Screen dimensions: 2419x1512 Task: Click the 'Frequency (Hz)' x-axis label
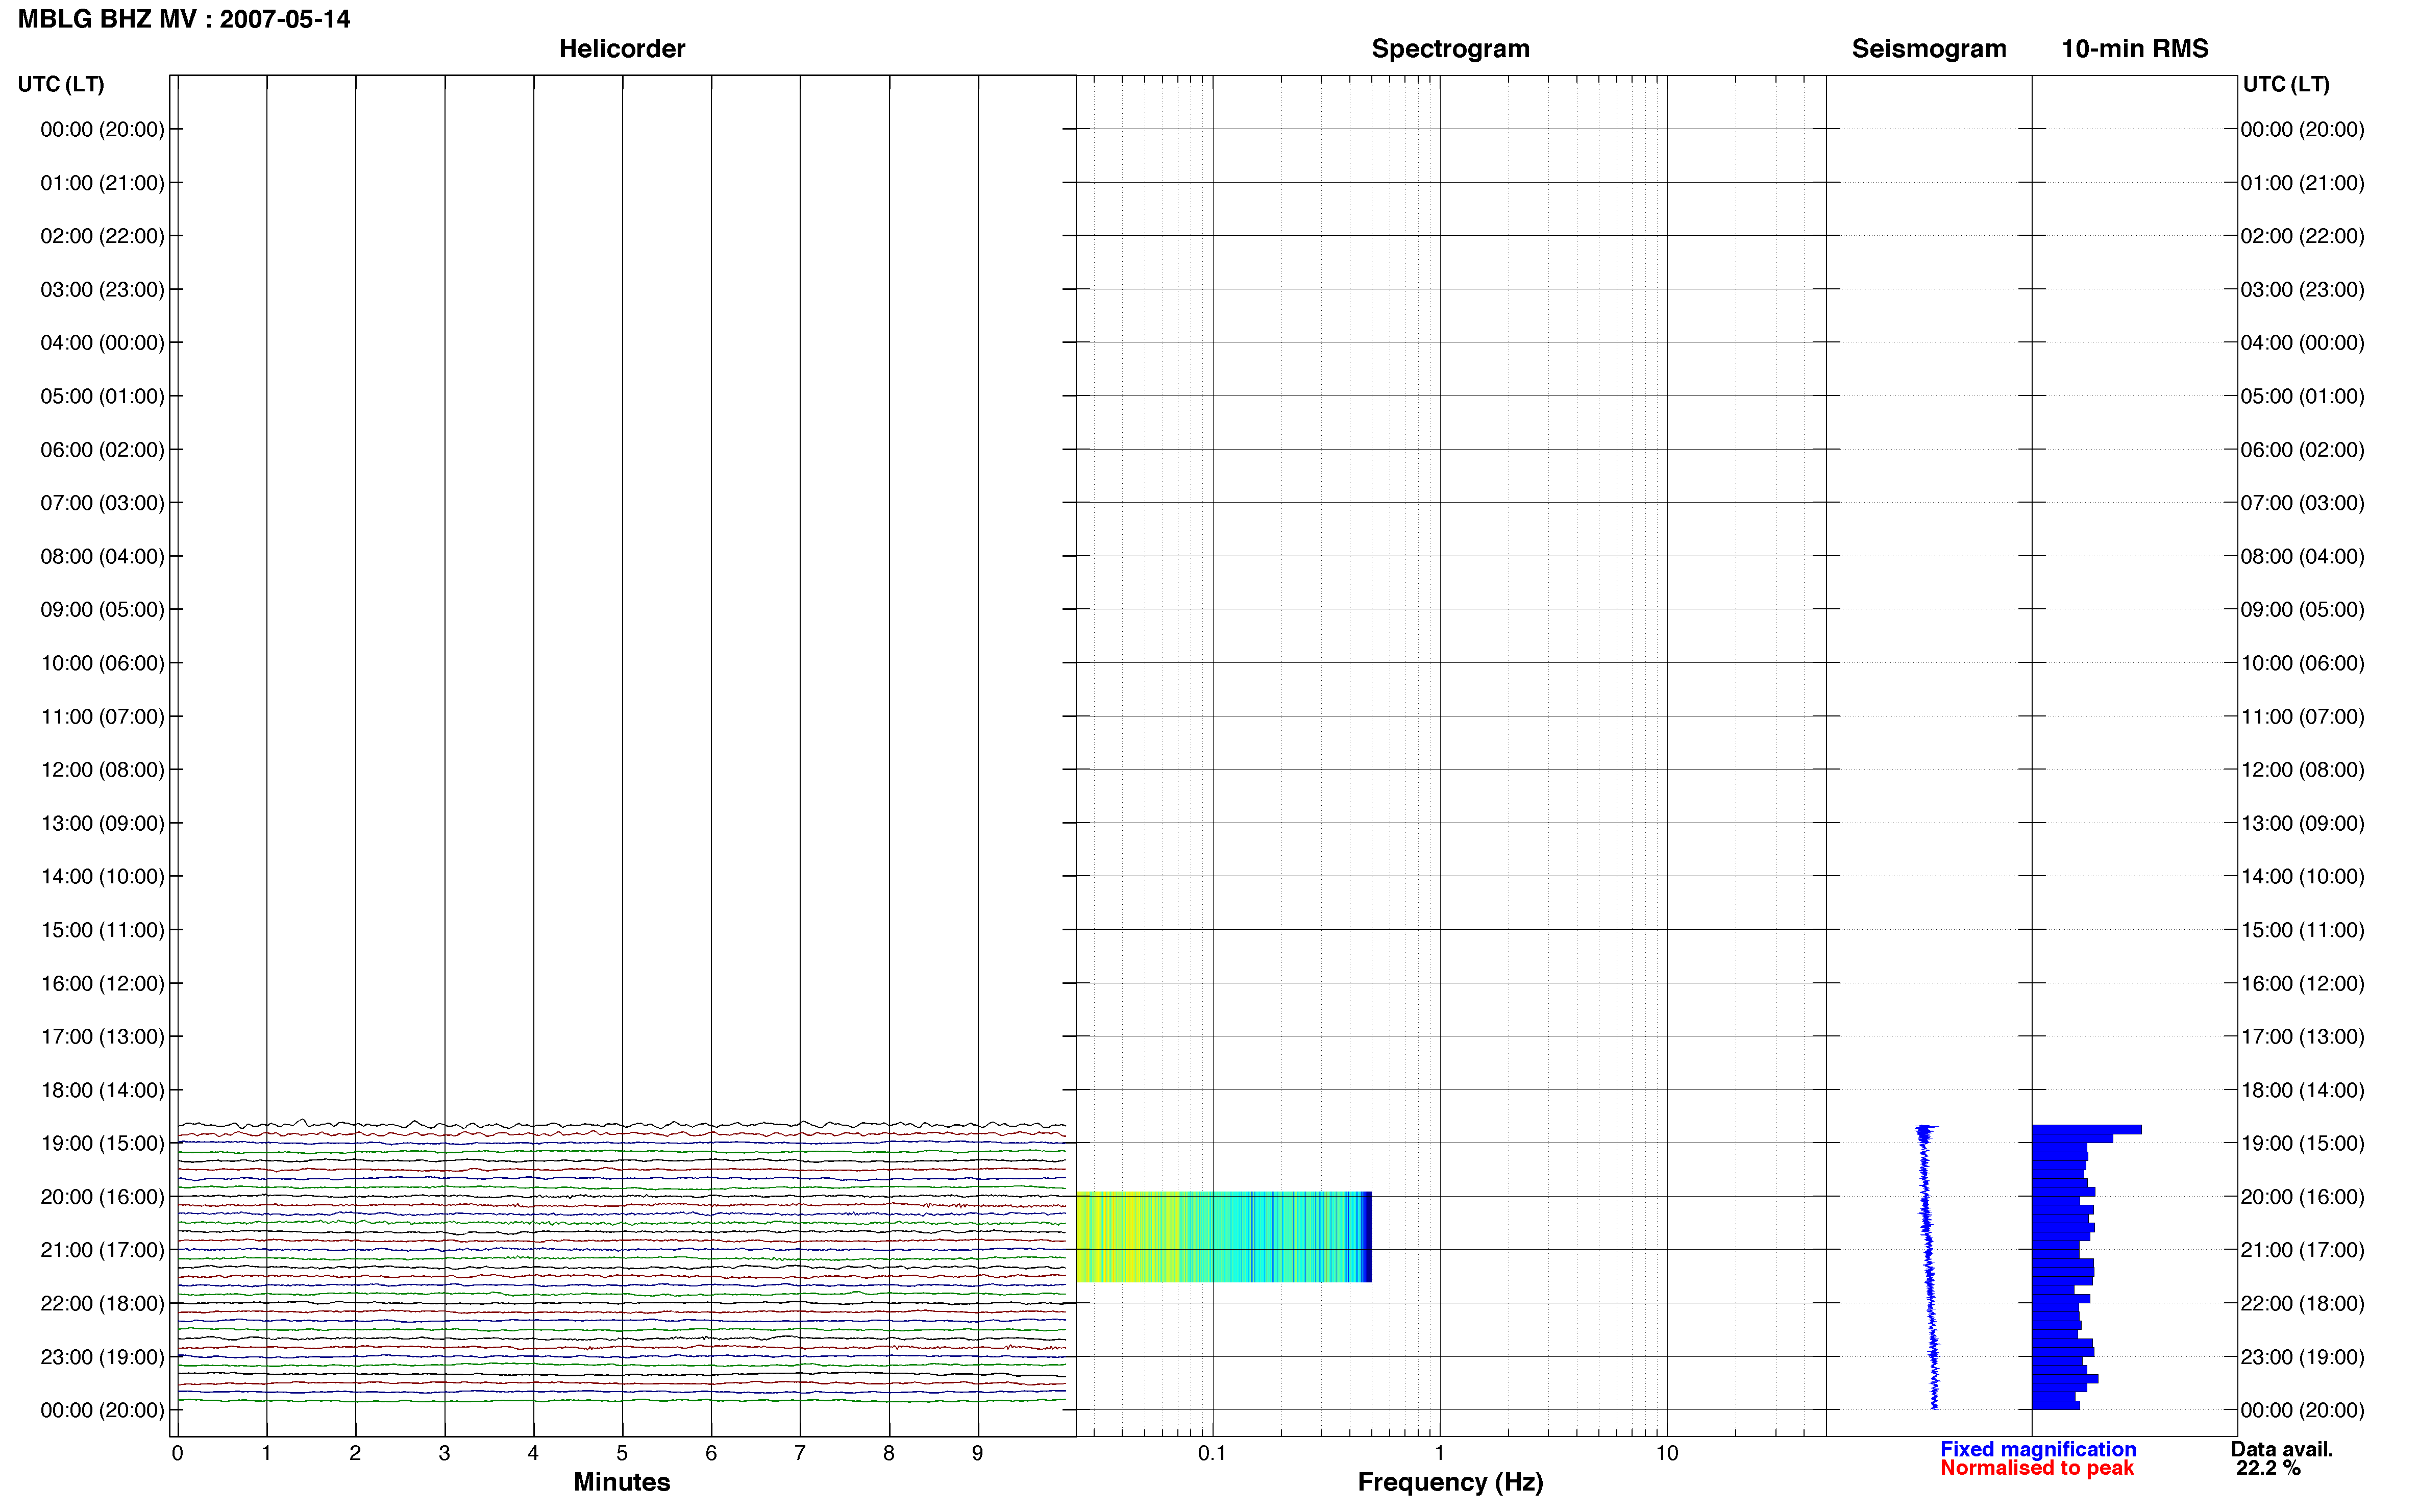(1450, 1482)
